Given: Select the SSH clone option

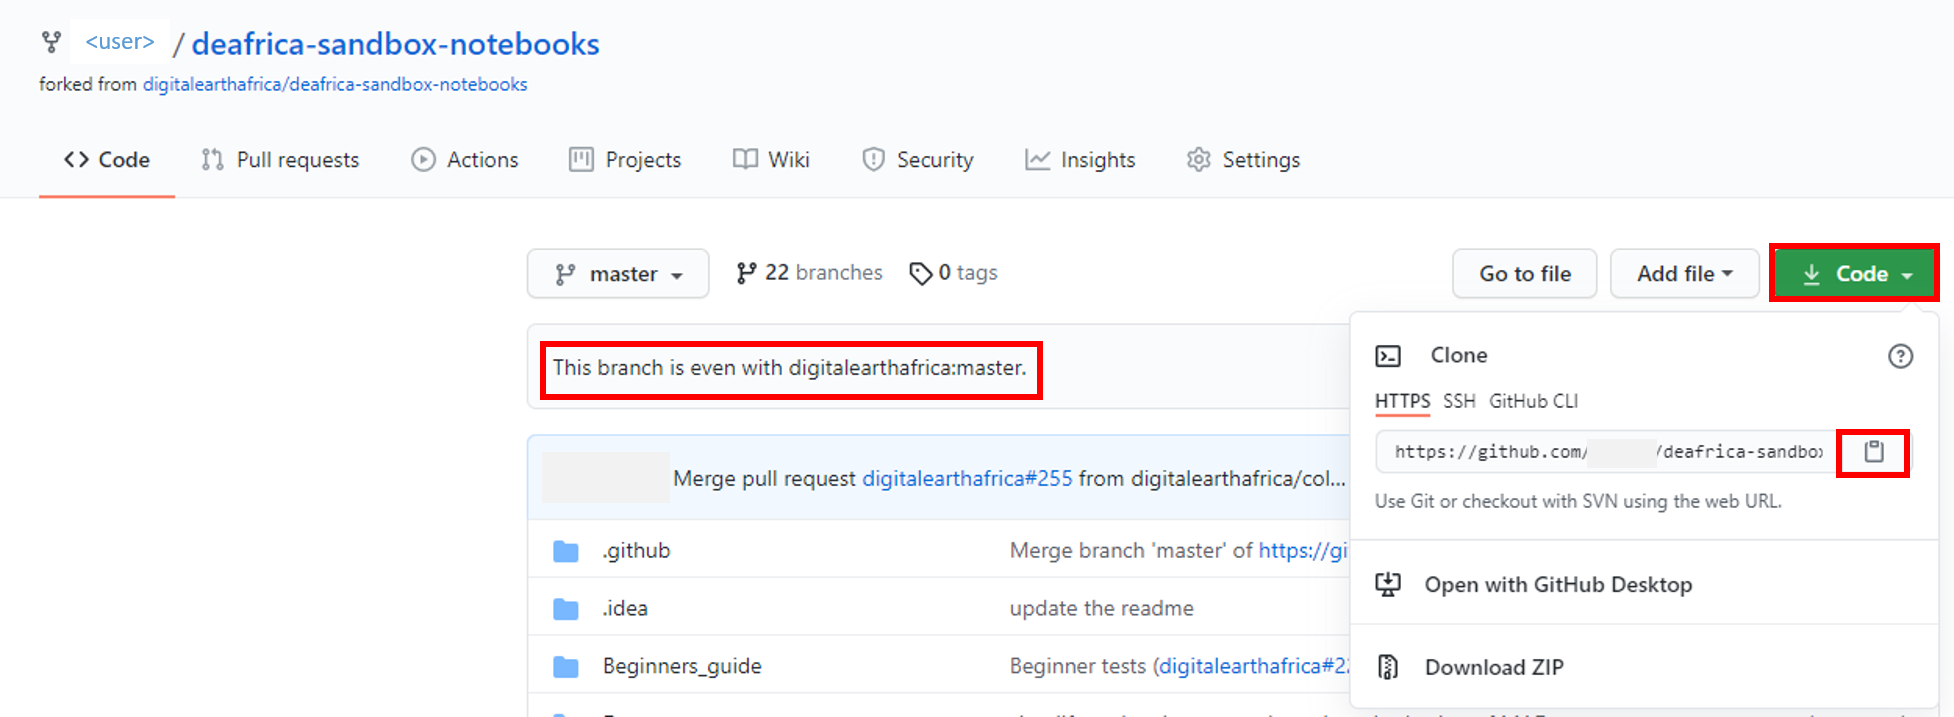Looking at the screenshot, I should coord(1459,401).
